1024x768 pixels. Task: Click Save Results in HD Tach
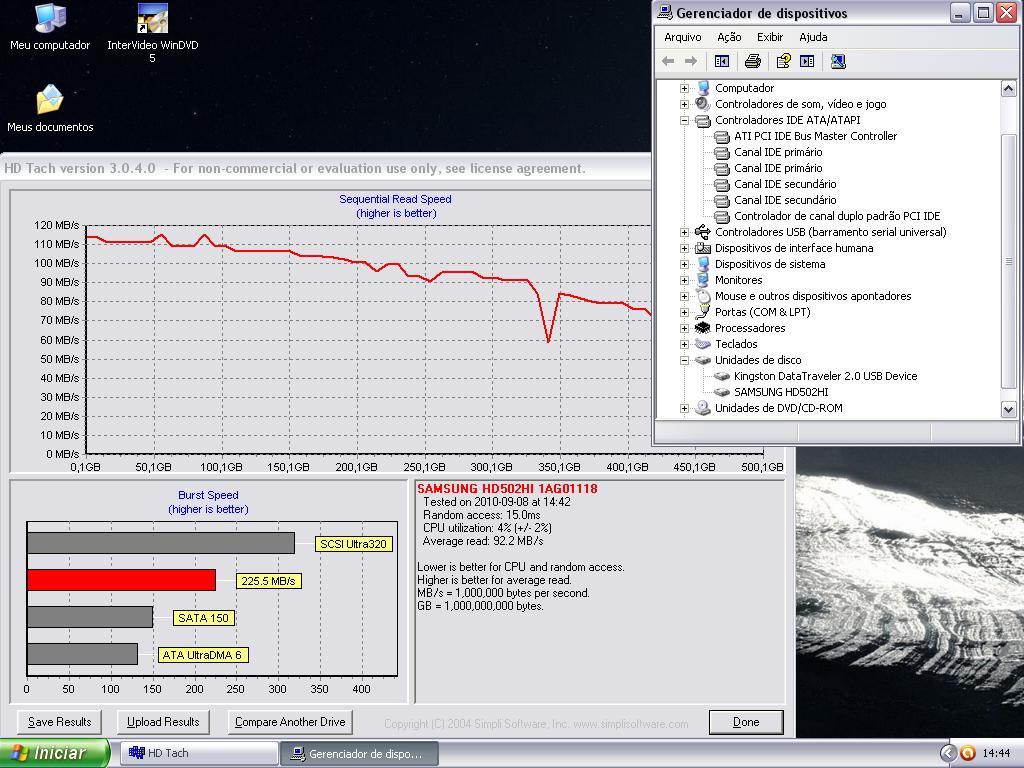coord(59,722)
